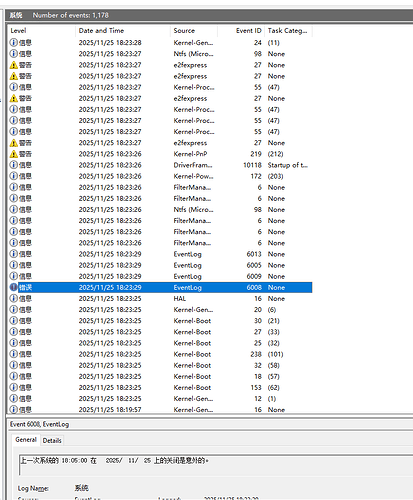413x500 pixels.
Task: Open the Details tab
Action: tap(52, 440)
